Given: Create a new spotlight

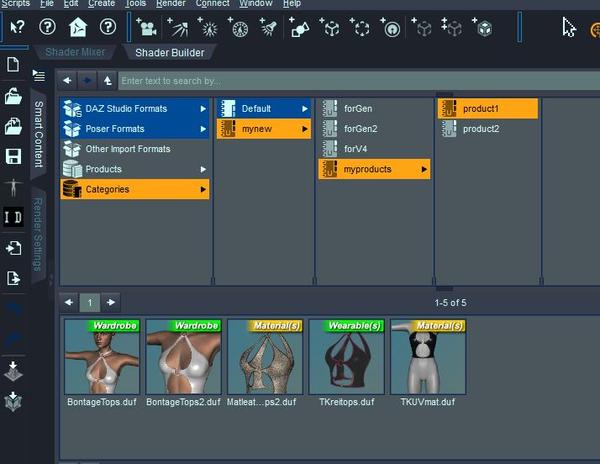Looking at the screenshot, I should [x=268, y=27].
